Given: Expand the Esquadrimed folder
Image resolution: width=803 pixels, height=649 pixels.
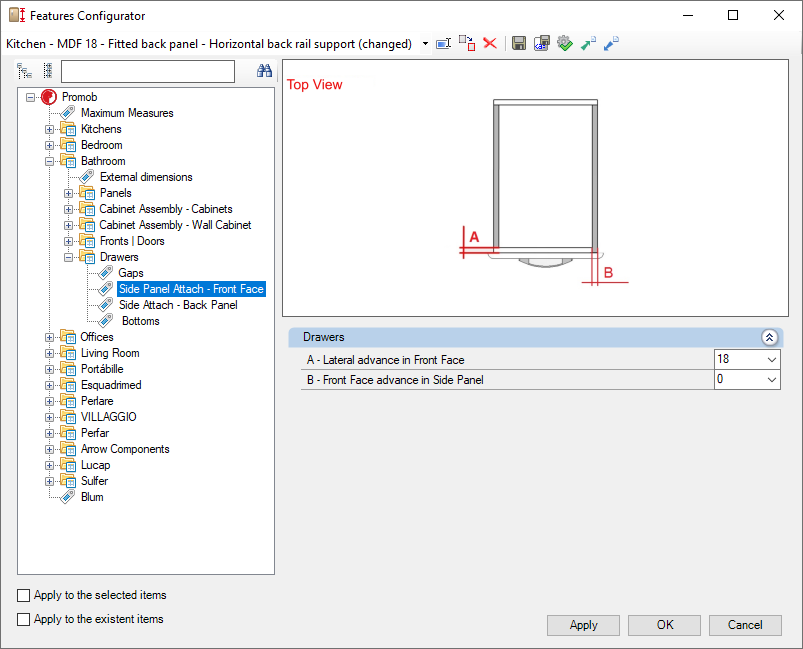Looking at the screenshot, I should (x=50, y=385).
